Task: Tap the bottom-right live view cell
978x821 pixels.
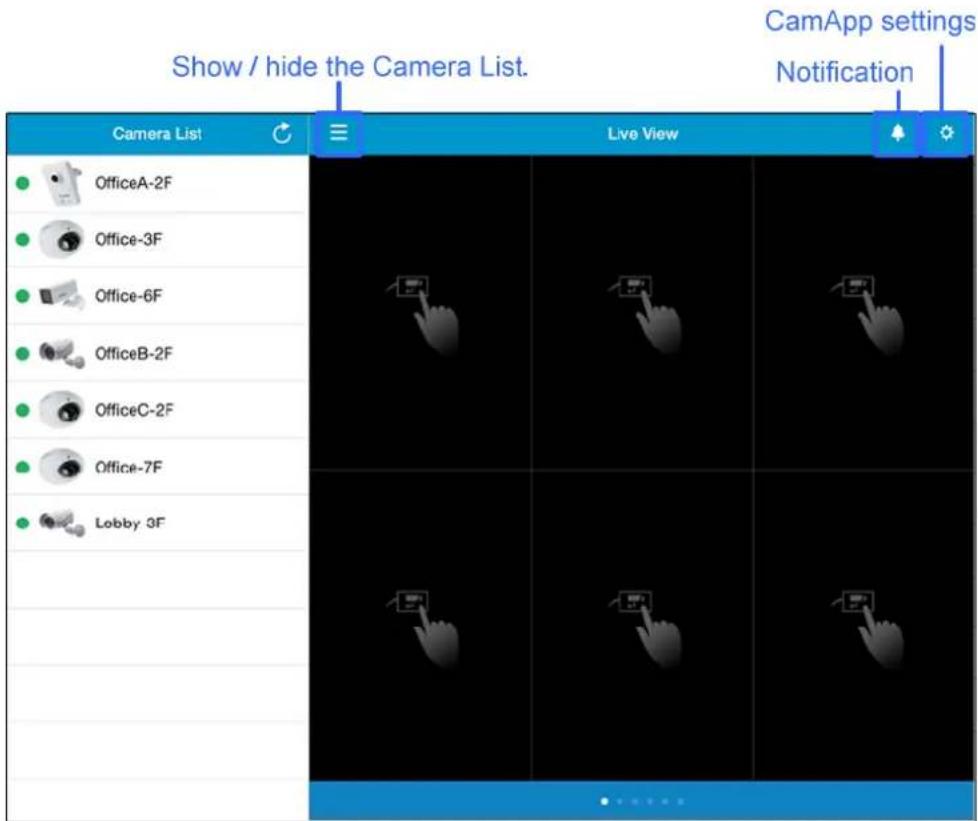Action: pyautogui.click(x=864, y=625)
